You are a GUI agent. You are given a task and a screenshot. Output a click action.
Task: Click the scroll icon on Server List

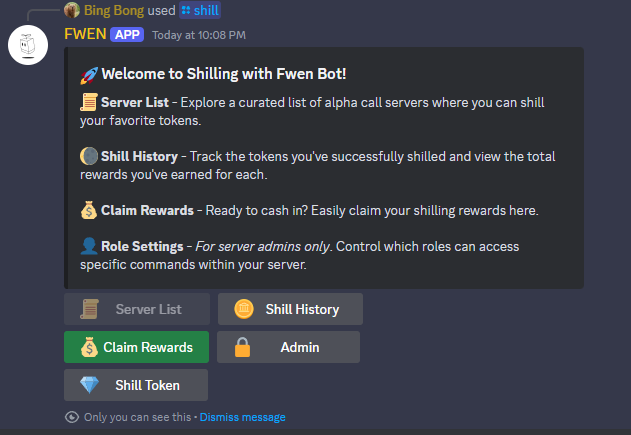pyautogui.click(x=89, y=309)
